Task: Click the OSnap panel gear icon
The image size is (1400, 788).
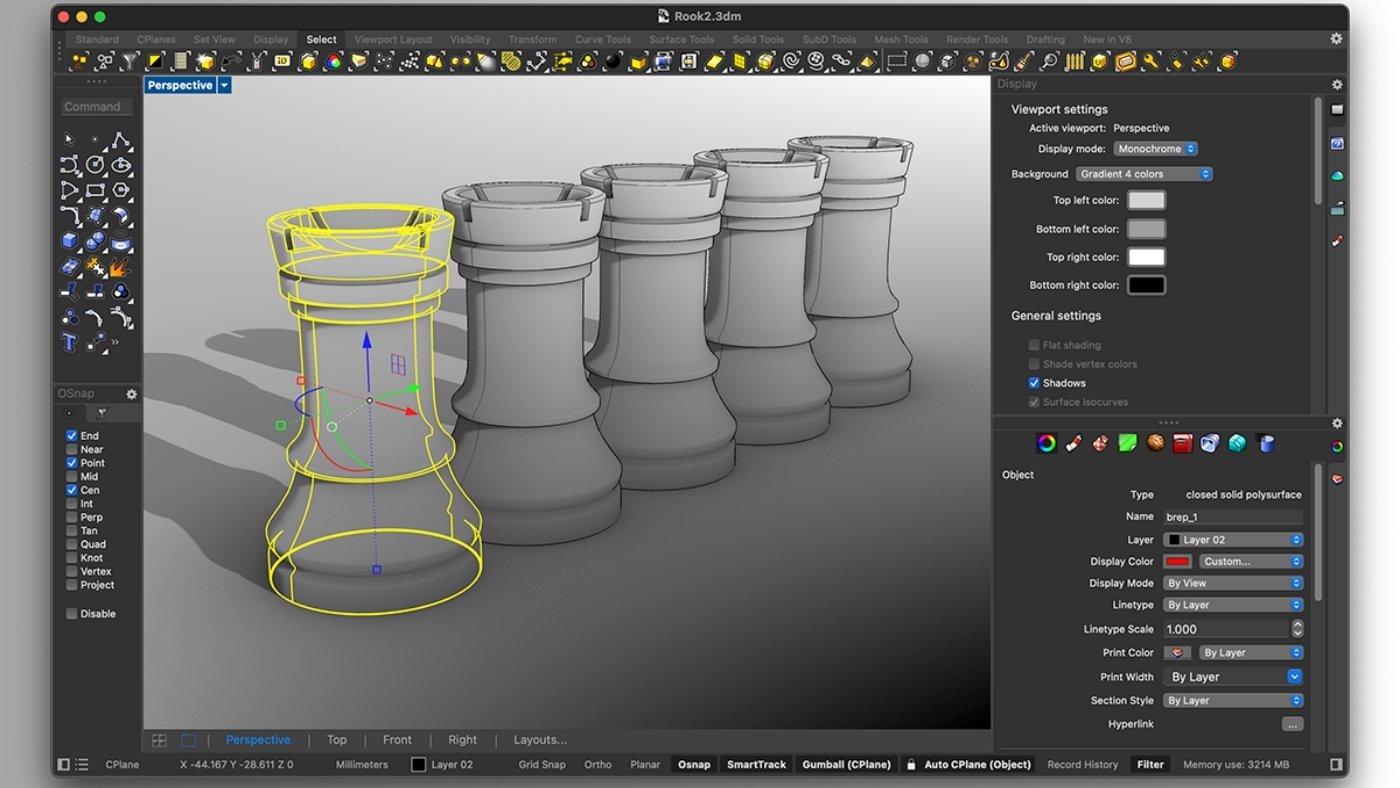Action: 131,394
